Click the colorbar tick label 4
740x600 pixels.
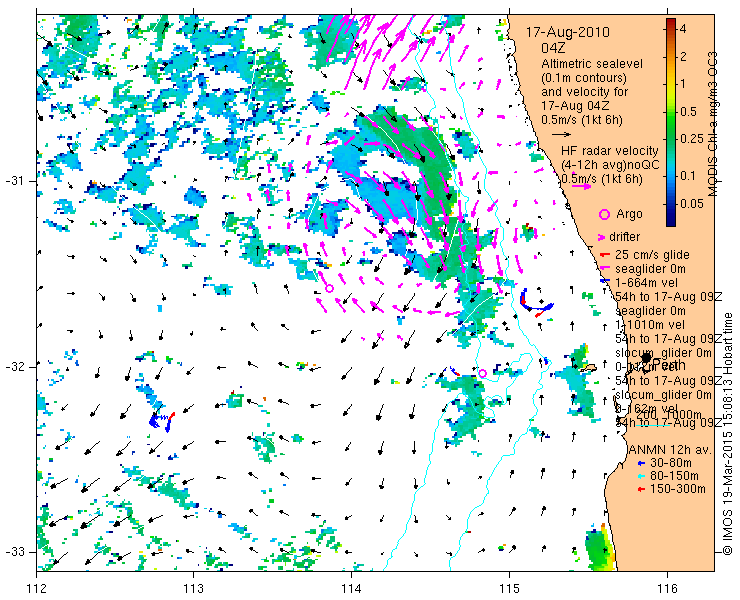tap(683, 29)
